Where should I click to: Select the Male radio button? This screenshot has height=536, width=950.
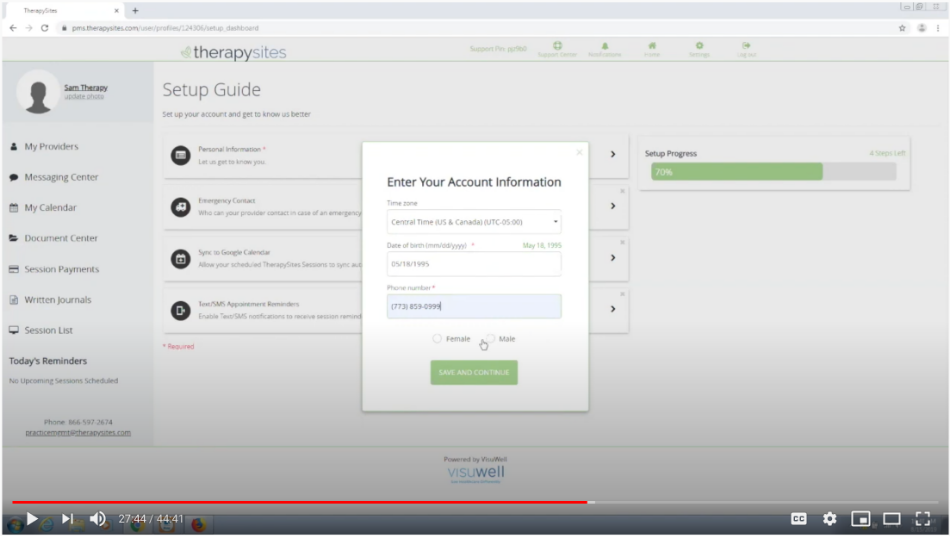tap(491, 339)
